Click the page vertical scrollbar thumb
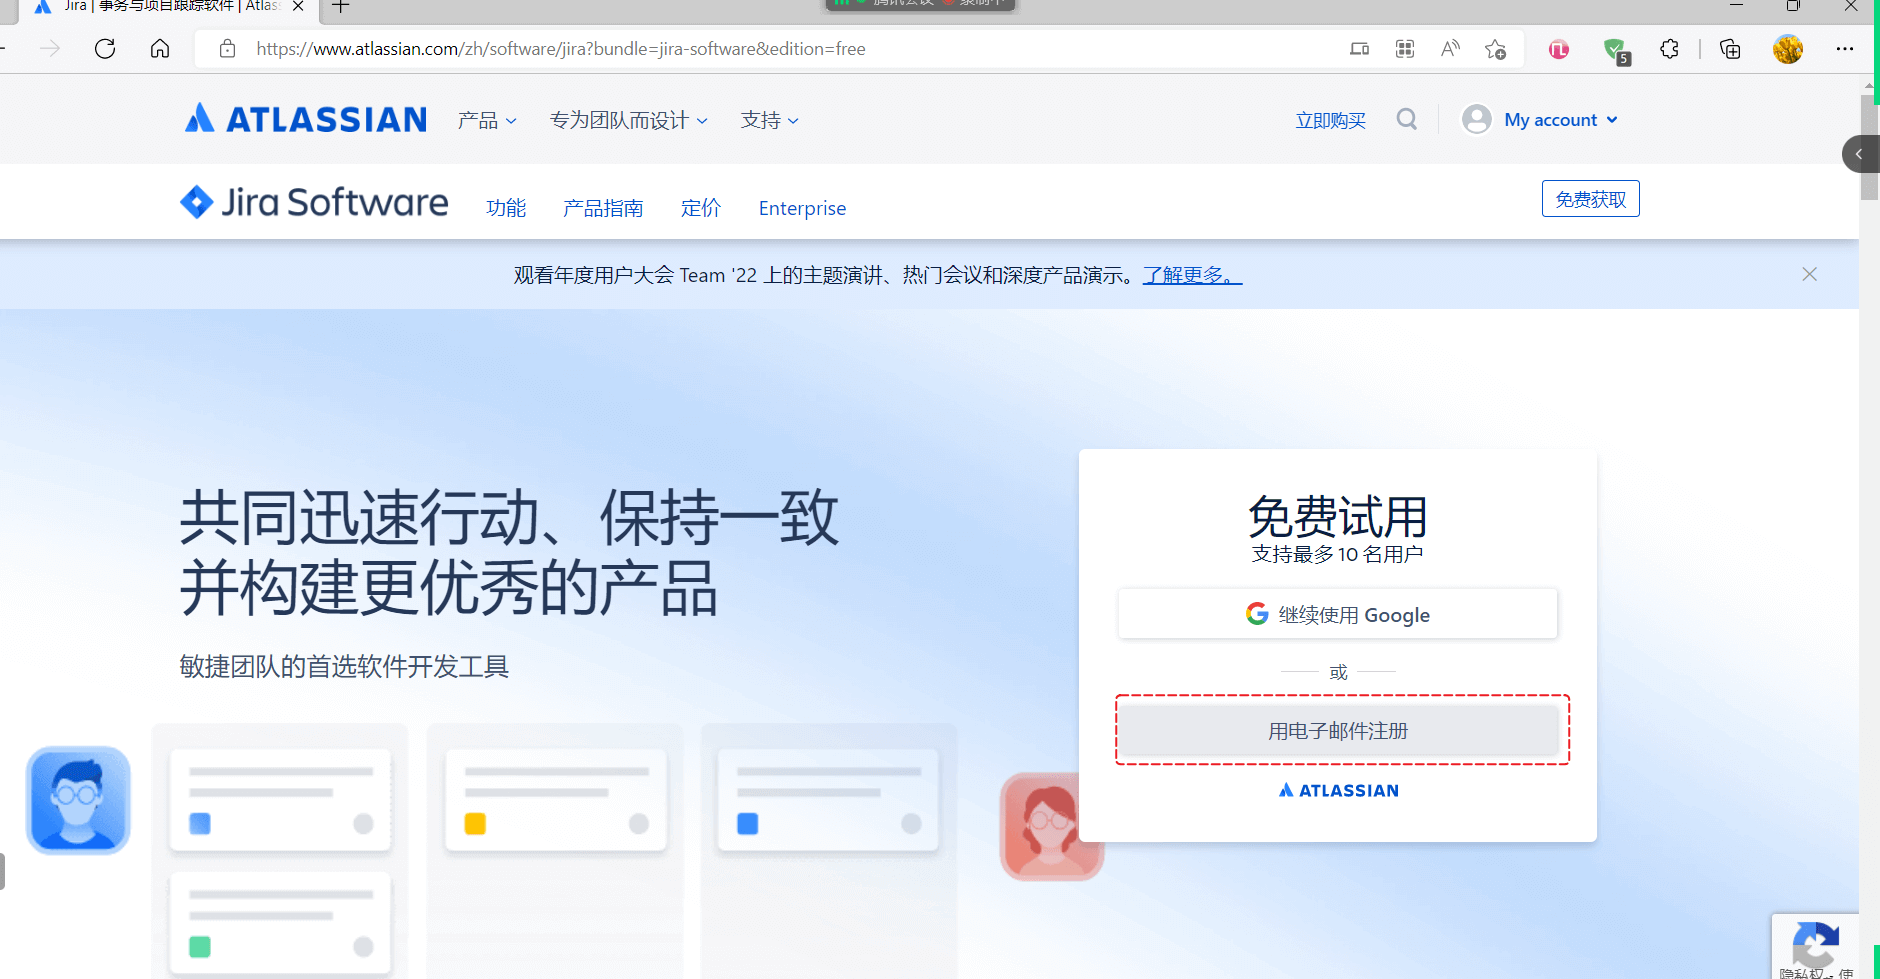The height and width of the screenshot is (979, 1880). pos(1869,148)
